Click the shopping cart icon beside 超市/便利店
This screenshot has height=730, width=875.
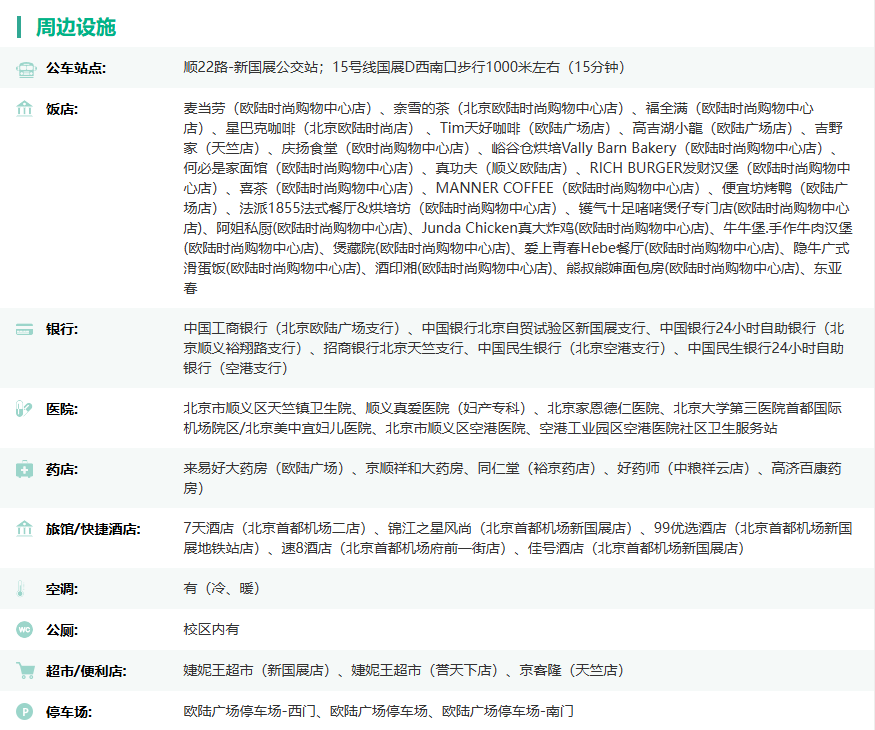tap(25, 670)
